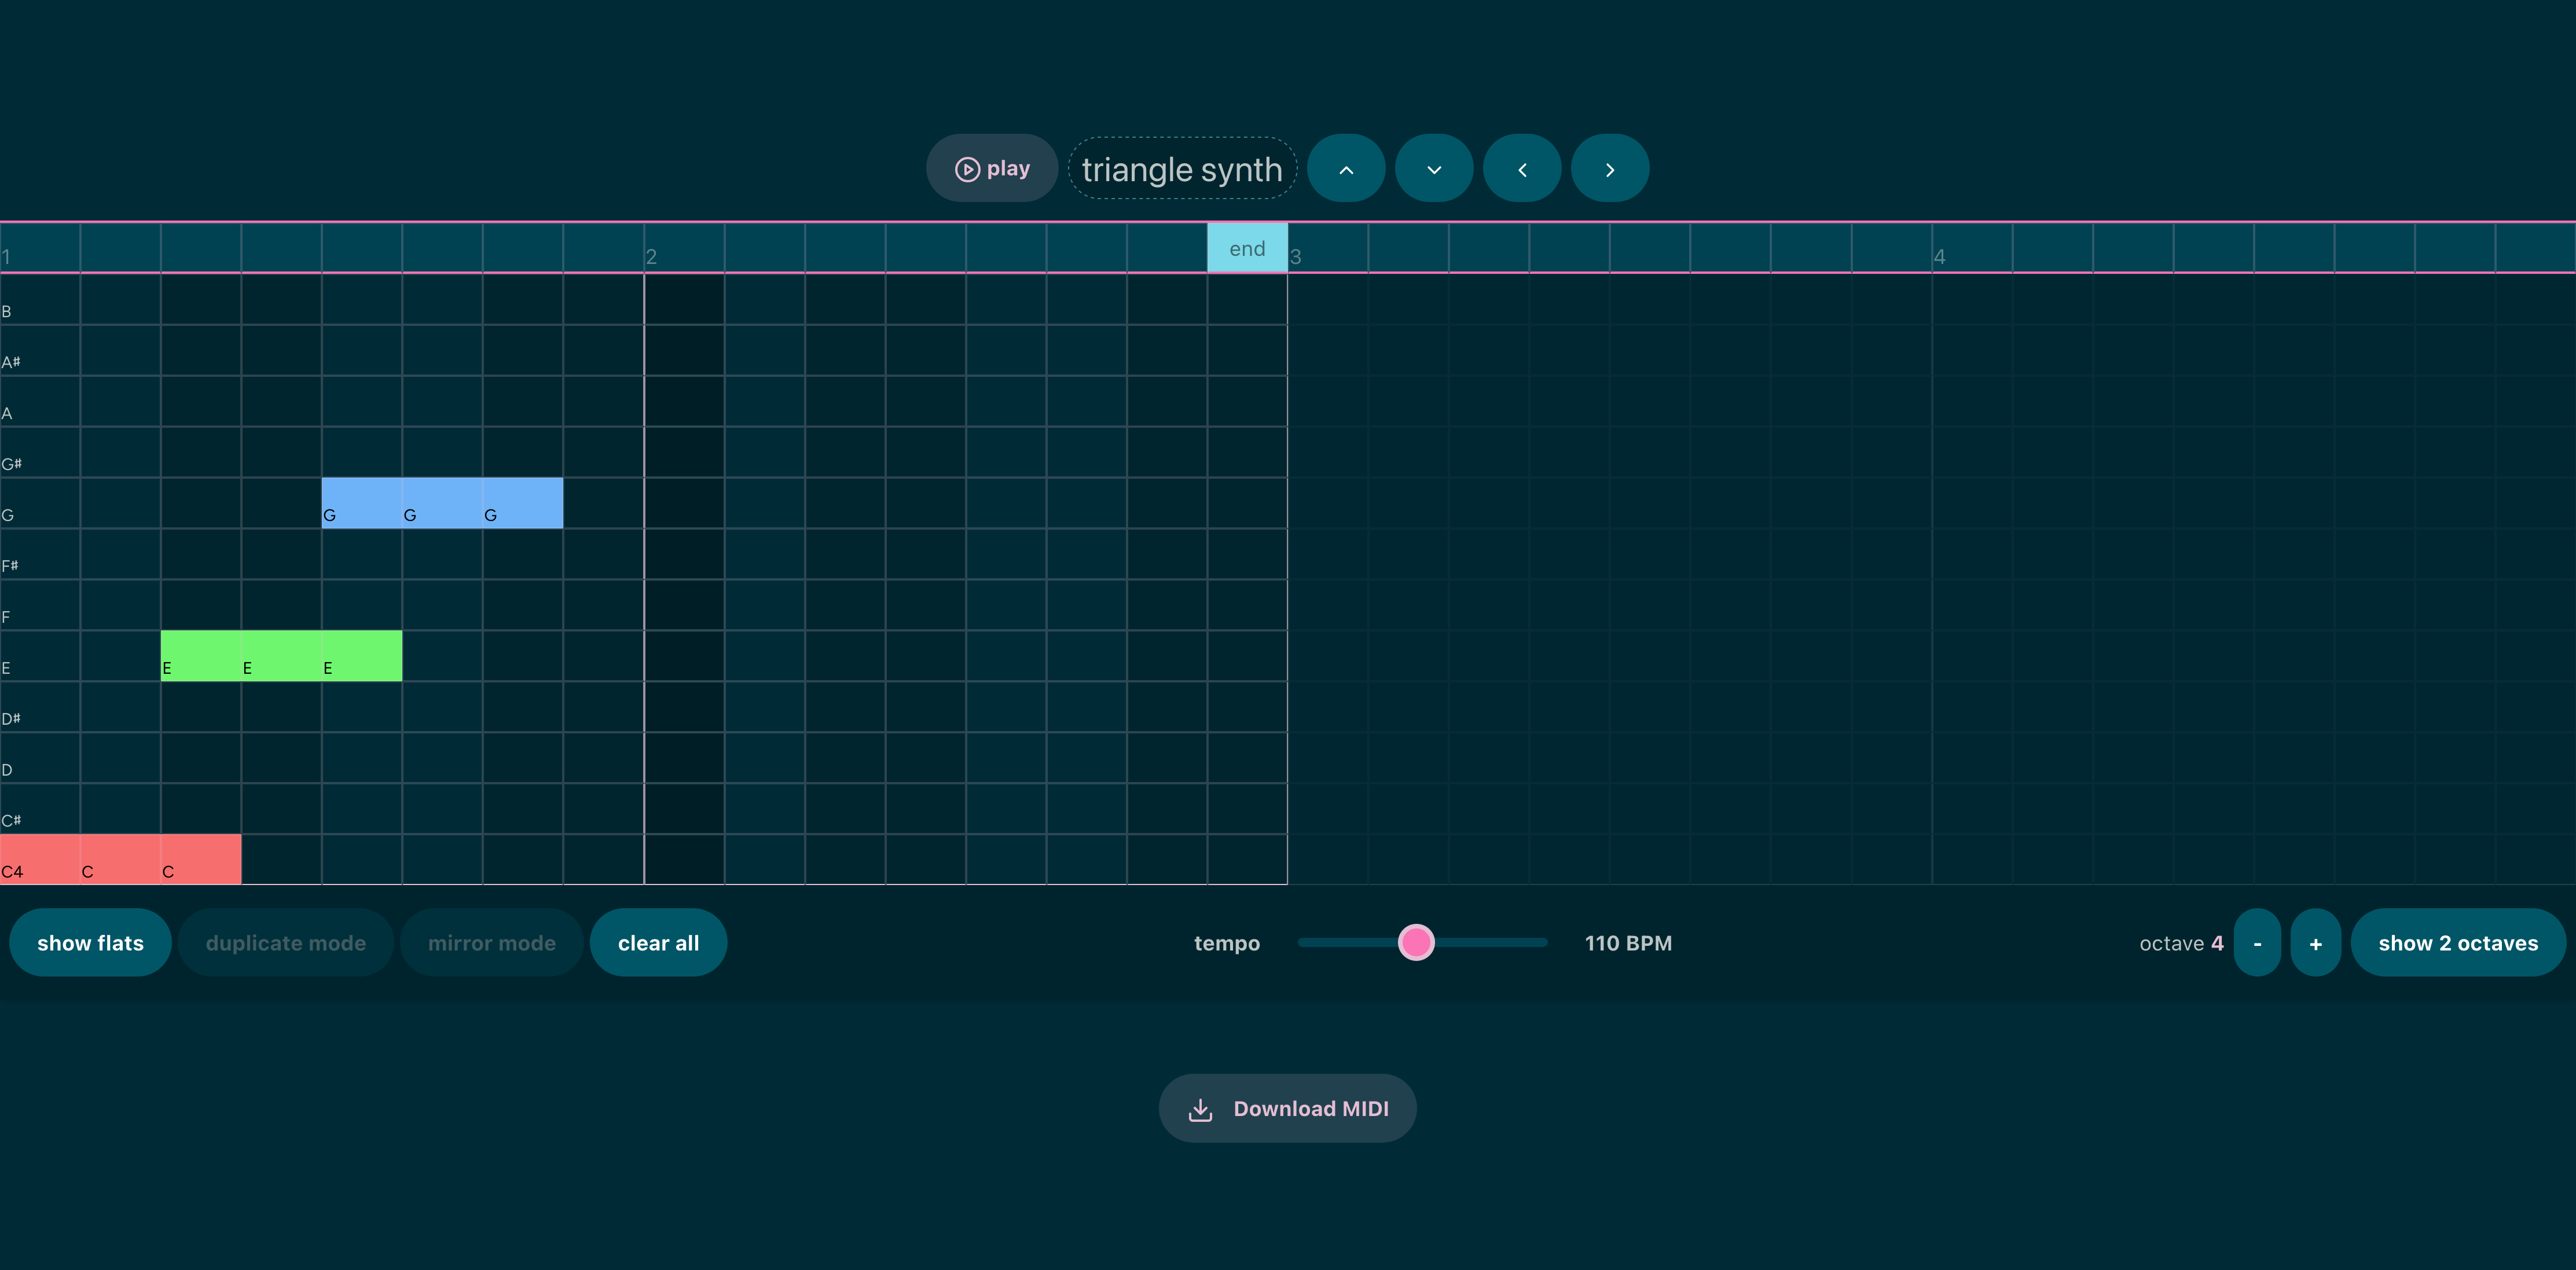Click the third red C note
The image size is (2576, 1270).
201,860
